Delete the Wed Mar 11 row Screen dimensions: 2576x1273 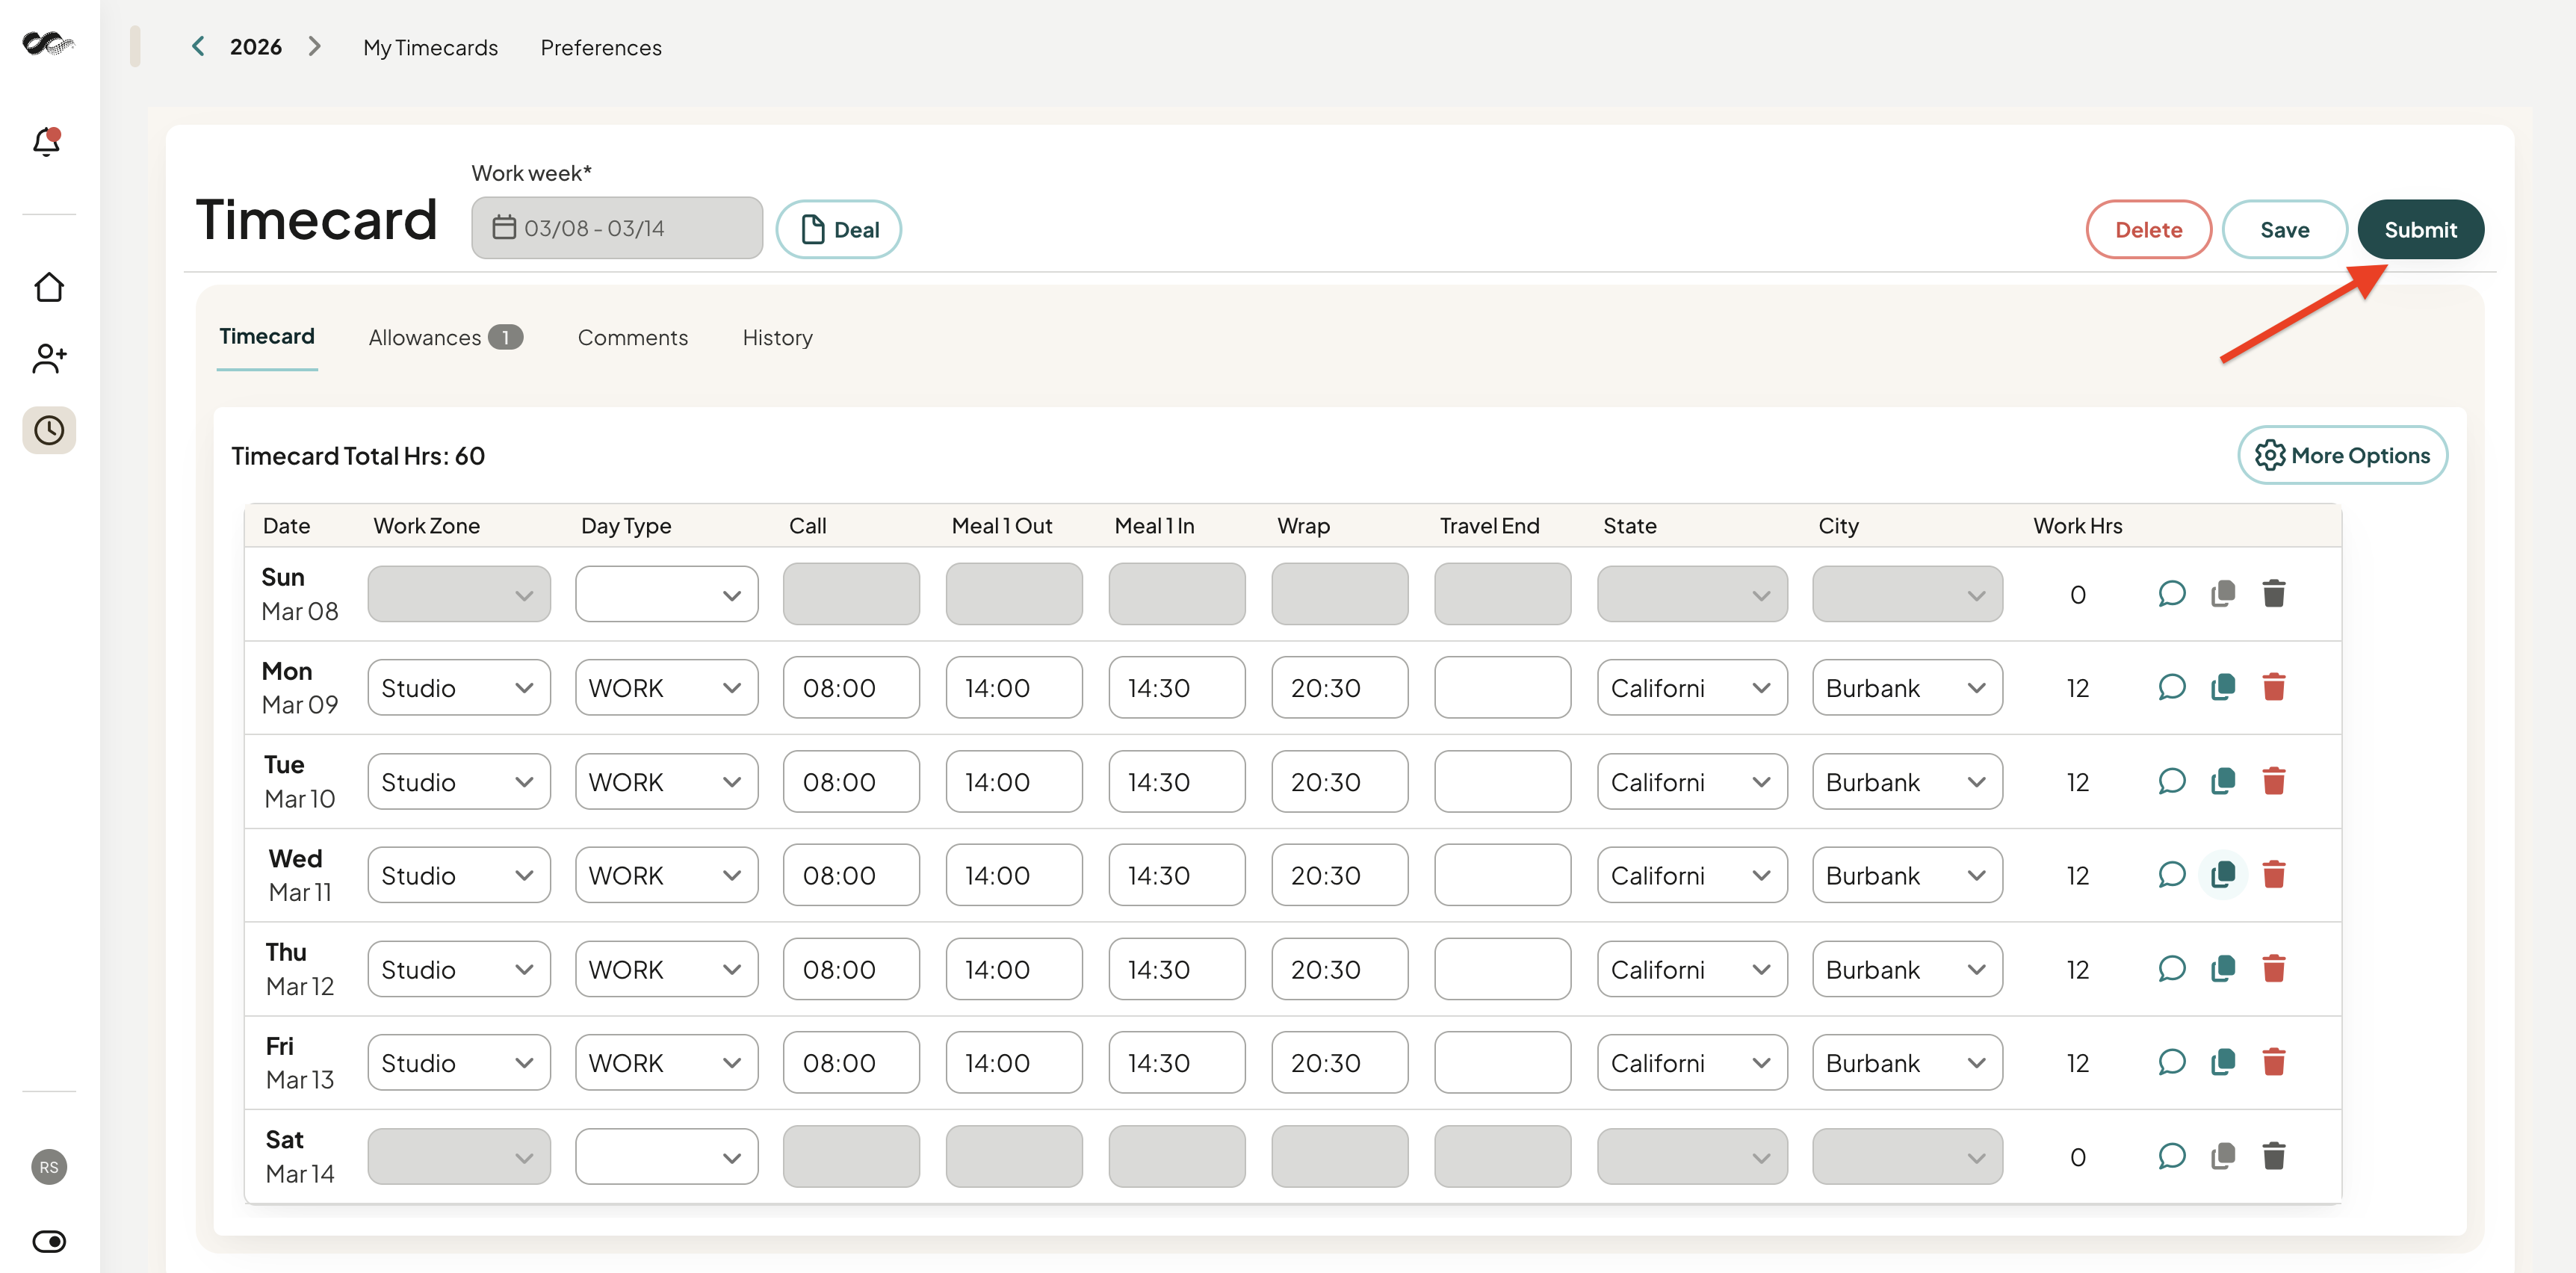coord(2274,875)
